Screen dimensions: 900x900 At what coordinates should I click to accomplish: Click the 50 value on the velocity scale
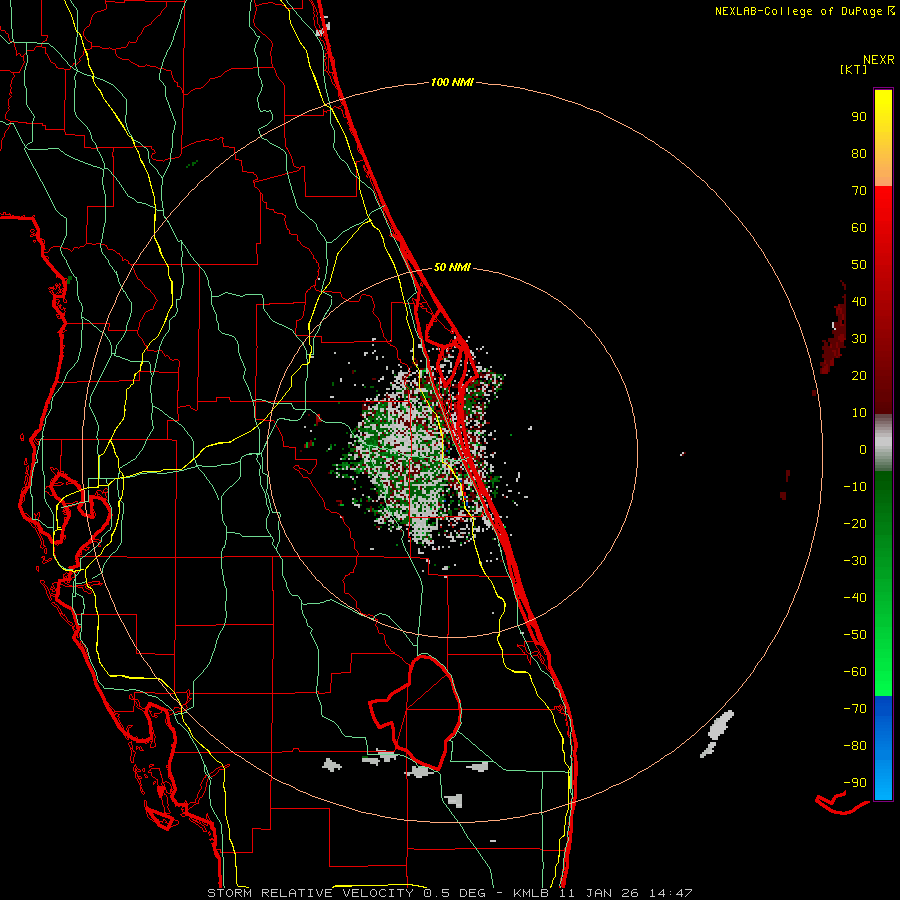click(x=859, y=265)
